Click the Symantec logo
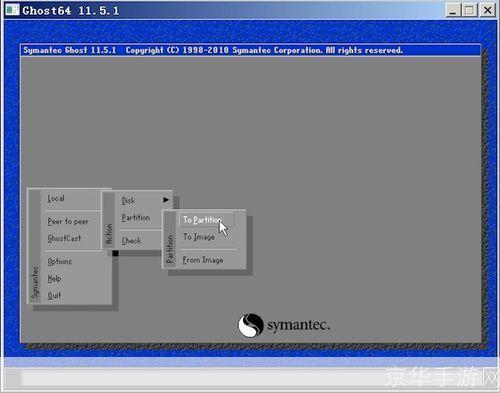The image size is (500, 393). [284, 325]
